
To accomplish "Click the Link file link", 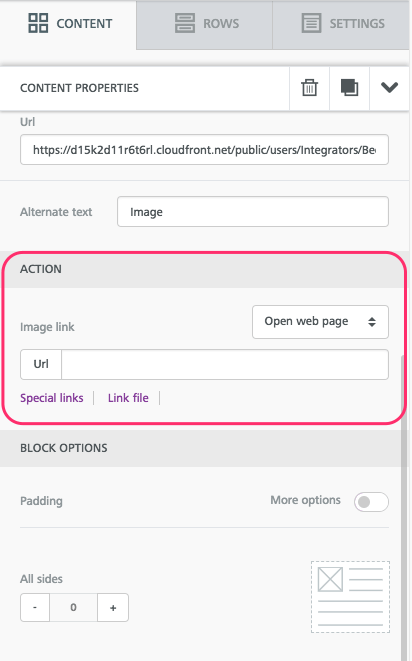I will pyautogui.click(x=128, y=398).
